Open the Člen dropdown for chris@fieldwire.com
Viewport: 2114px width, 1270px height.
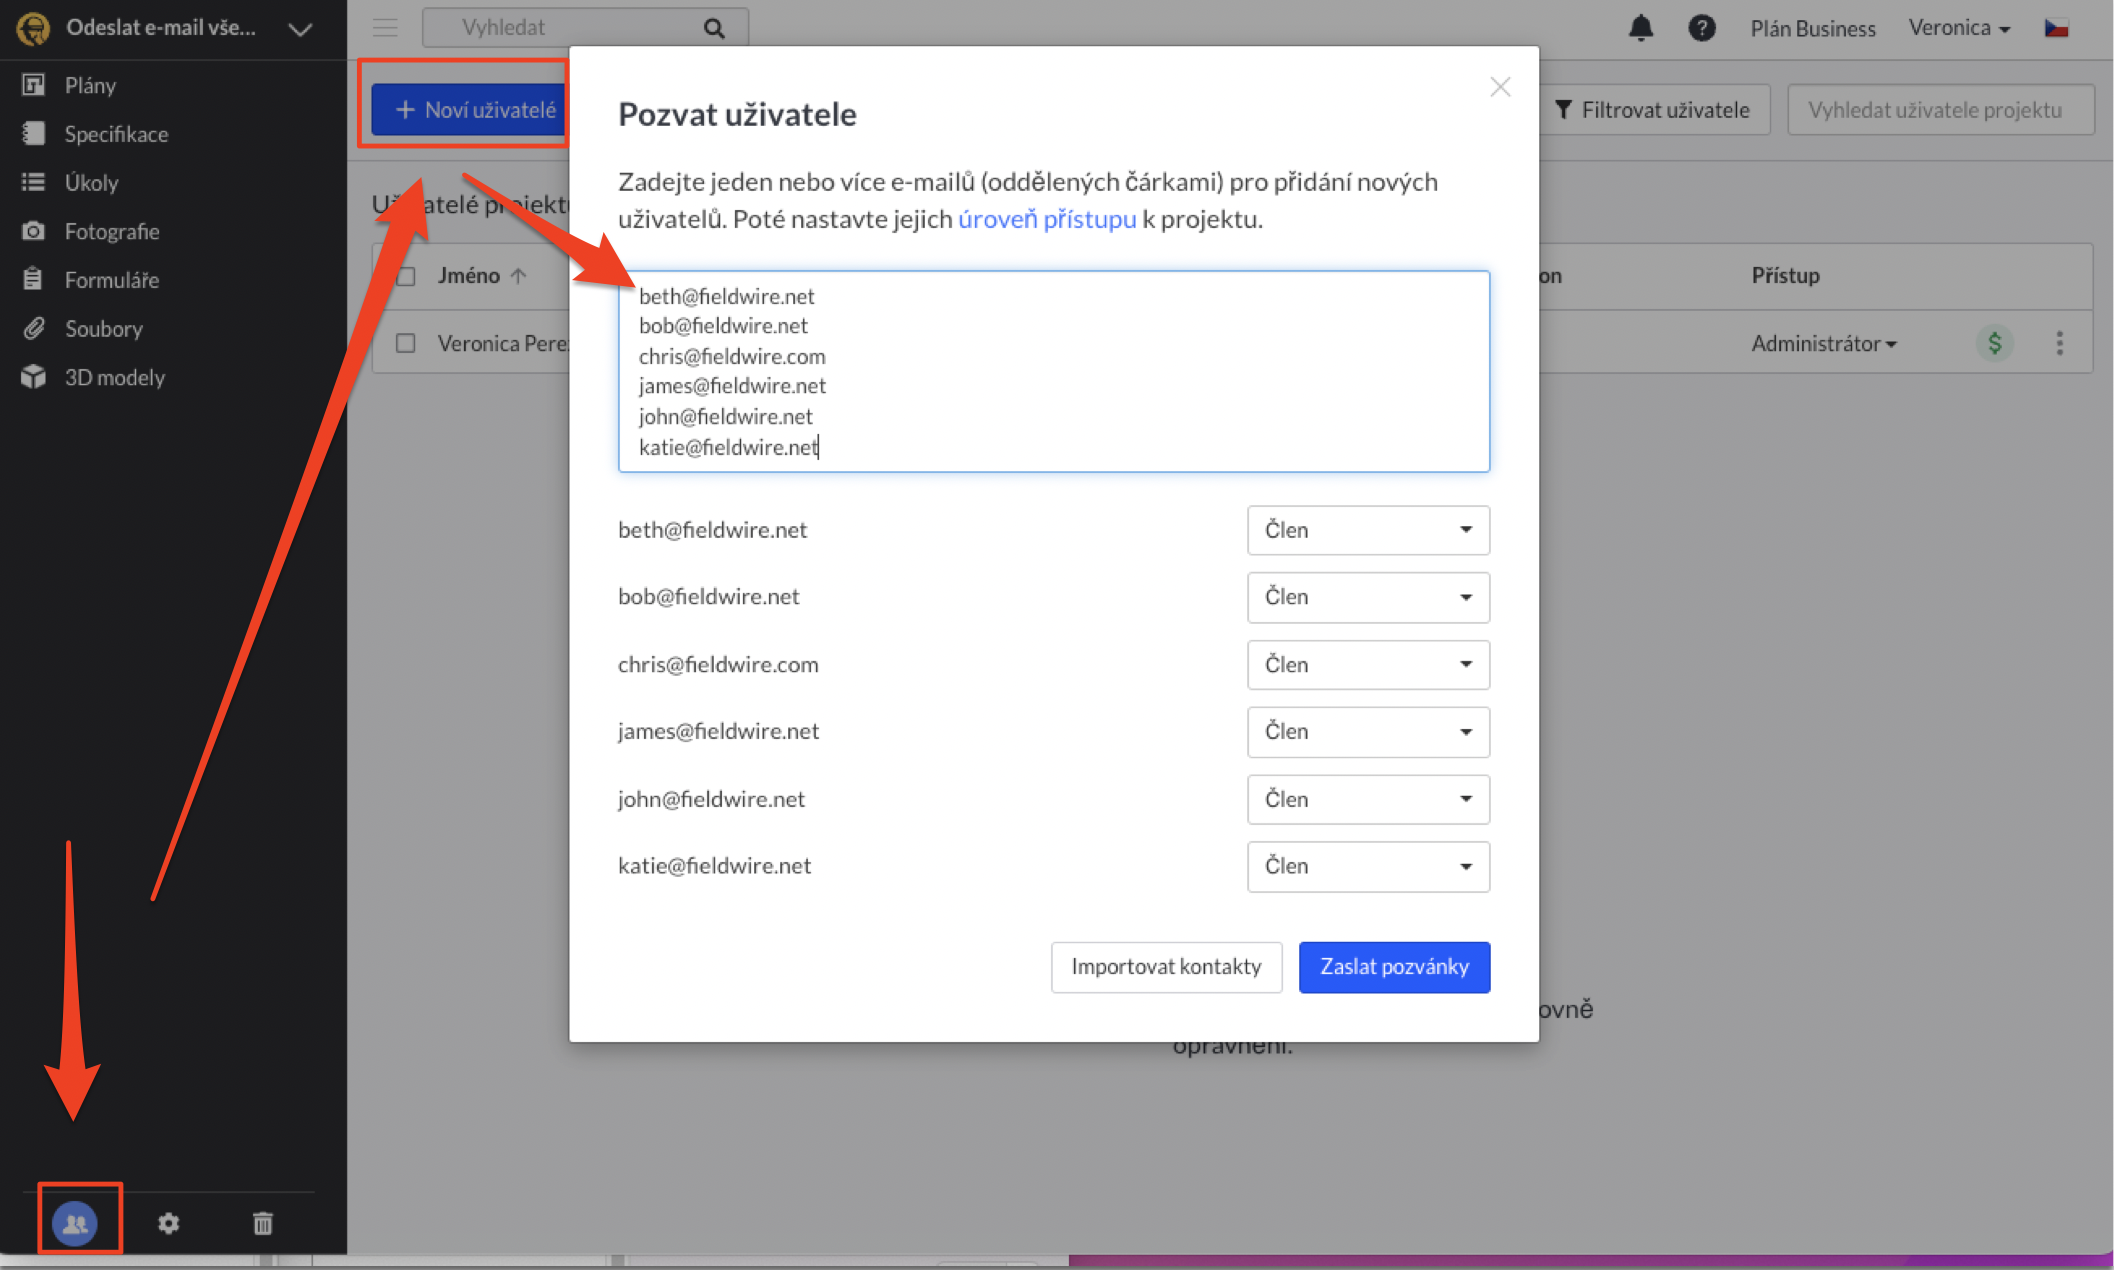(x=1367, y=664)
